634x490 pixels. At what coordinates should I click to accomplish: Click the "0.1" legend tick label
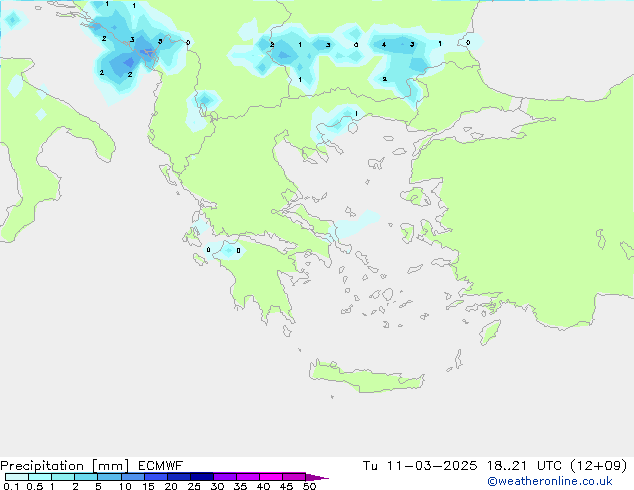point(11,486)
